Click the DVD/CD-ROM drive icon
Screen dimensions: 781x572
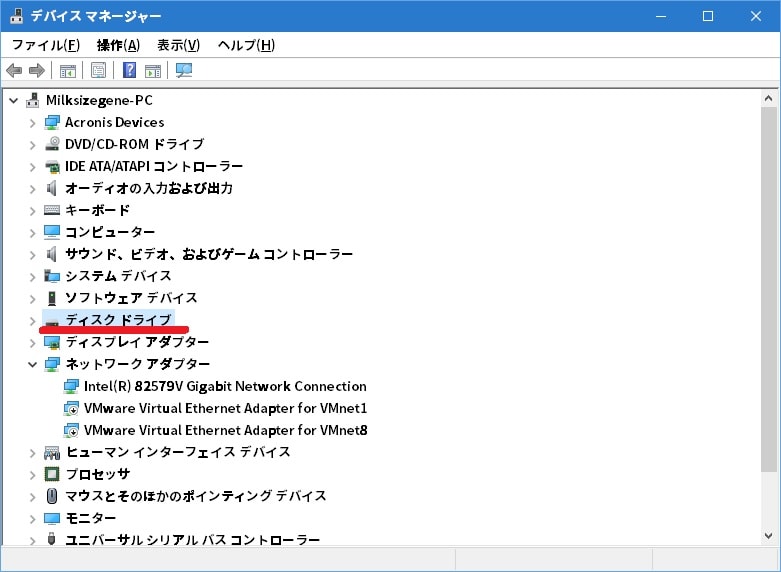tap(52, 144)
